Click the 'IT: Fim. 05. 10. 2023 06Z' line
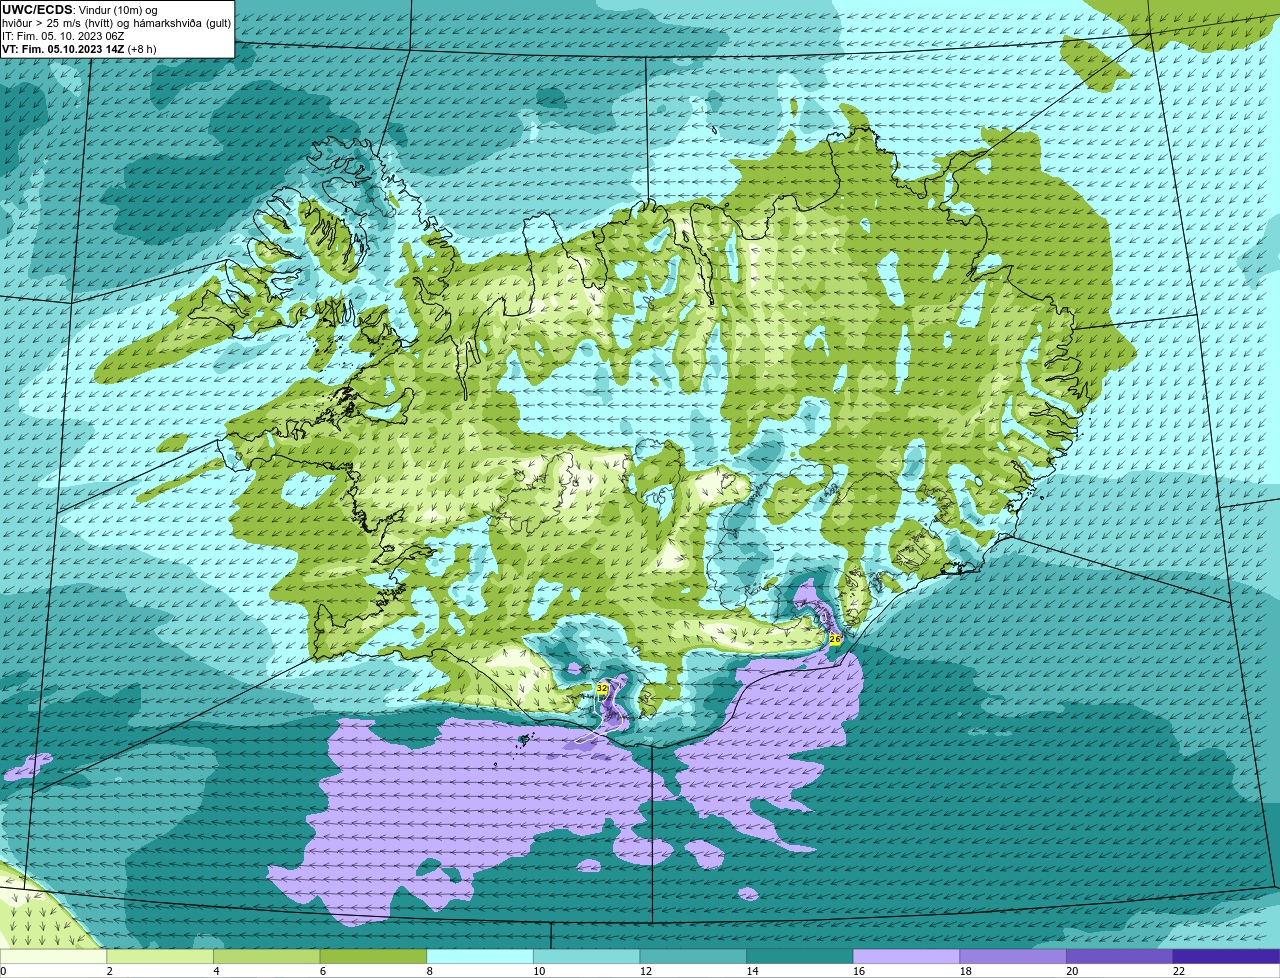Screen dimensions: 1280x978 [x=63, y=36]
